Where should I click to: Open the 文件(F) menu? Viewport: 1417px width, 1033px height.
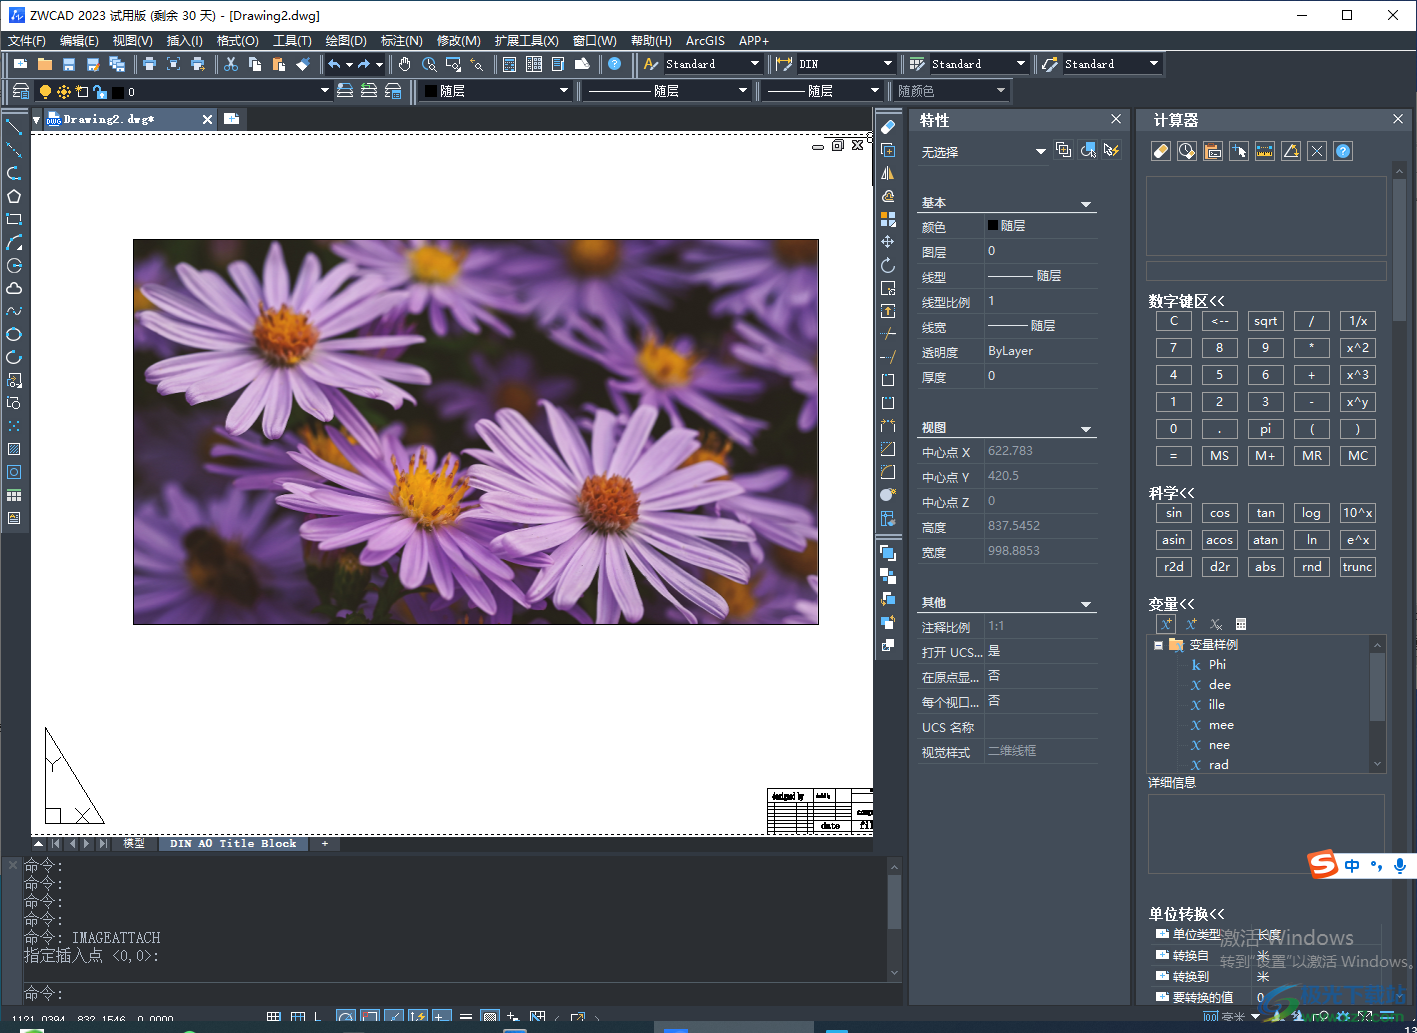27,41
